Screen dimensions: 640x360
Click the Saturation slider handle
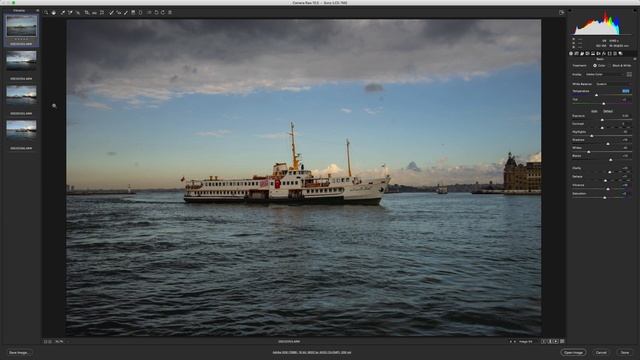coord(605,198)
